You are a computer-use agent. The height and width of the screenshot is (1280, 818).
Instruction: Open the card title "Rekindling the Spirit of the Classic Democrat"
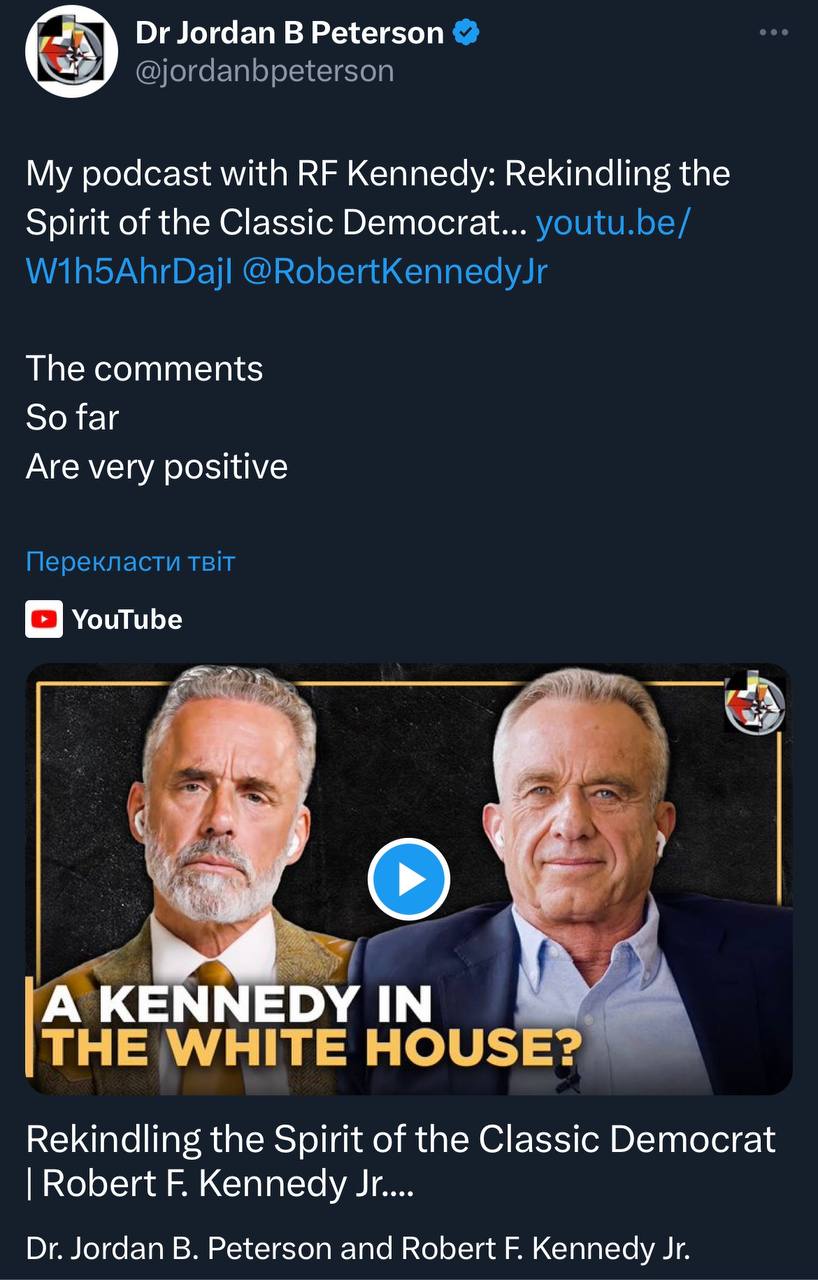(x=400, y=1140)
